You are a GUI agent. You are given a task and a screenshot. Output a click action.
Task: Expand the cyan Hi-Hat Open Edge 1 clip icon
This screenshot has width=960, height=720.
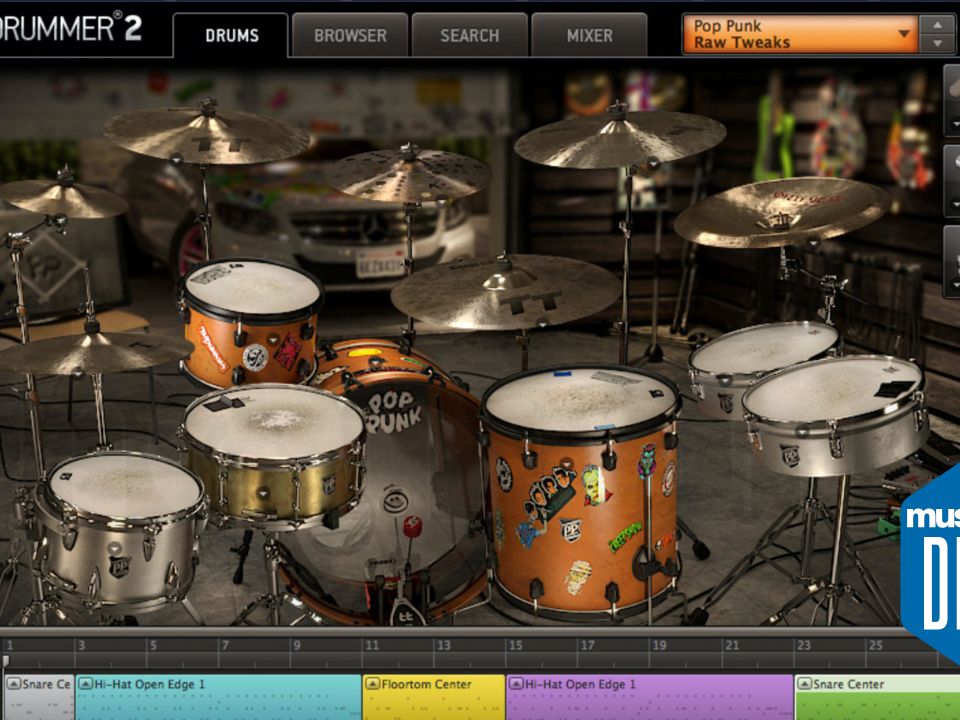click(86, 684)
